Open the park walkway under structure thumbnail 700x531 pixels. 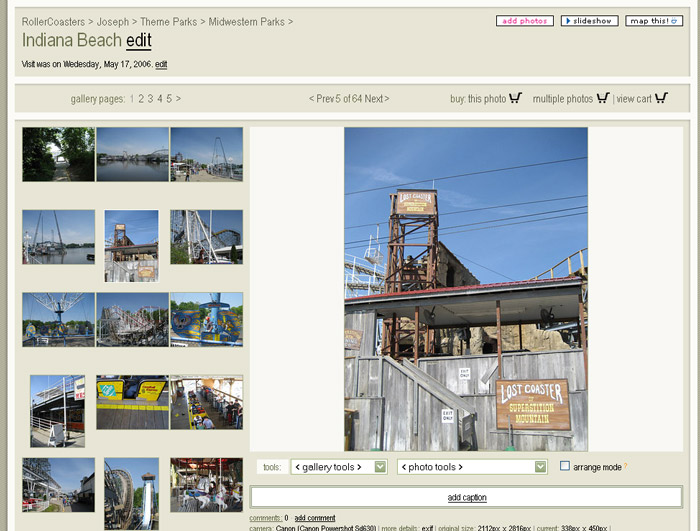(58, 485)
